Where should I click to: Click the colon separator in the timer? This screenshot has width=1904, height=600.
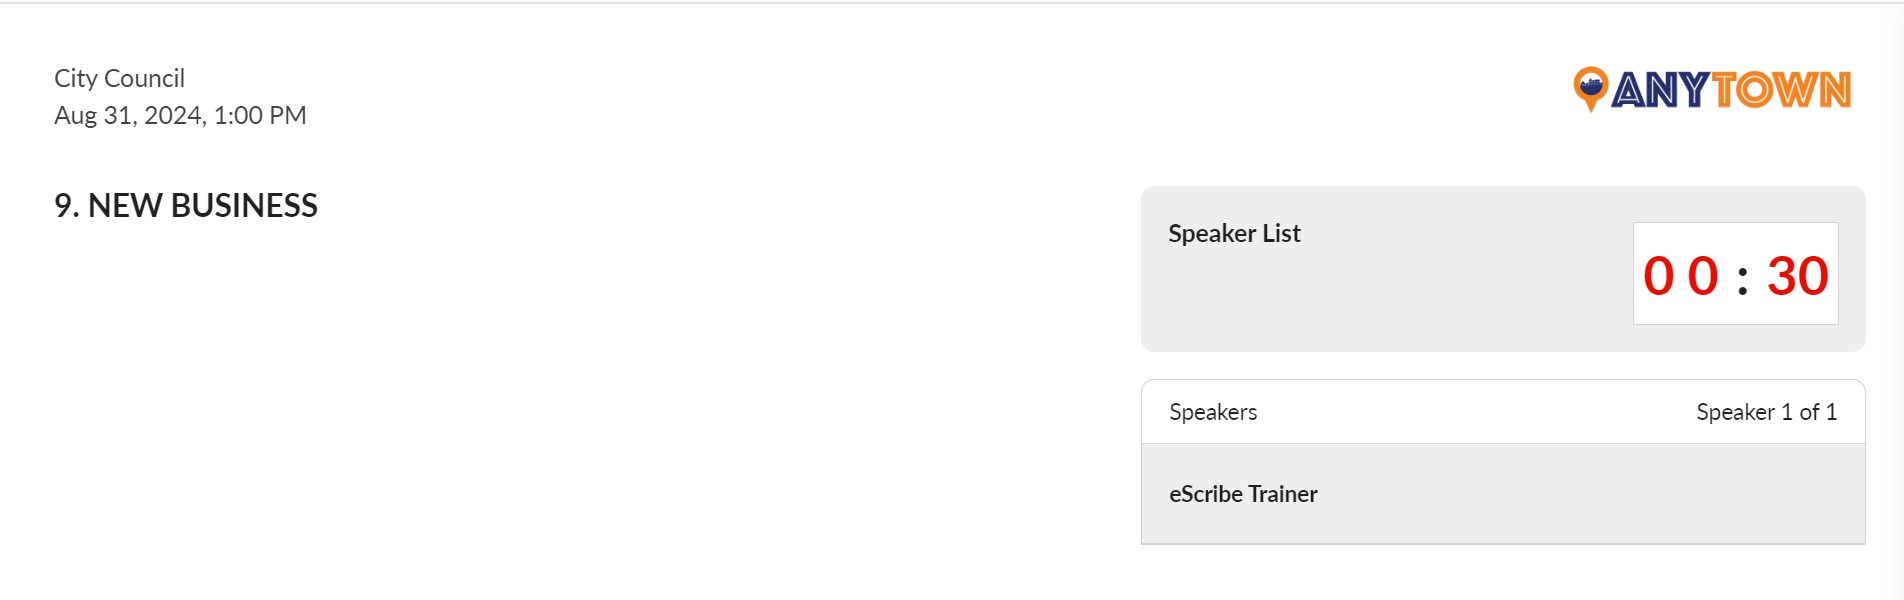click(1743, 278)
